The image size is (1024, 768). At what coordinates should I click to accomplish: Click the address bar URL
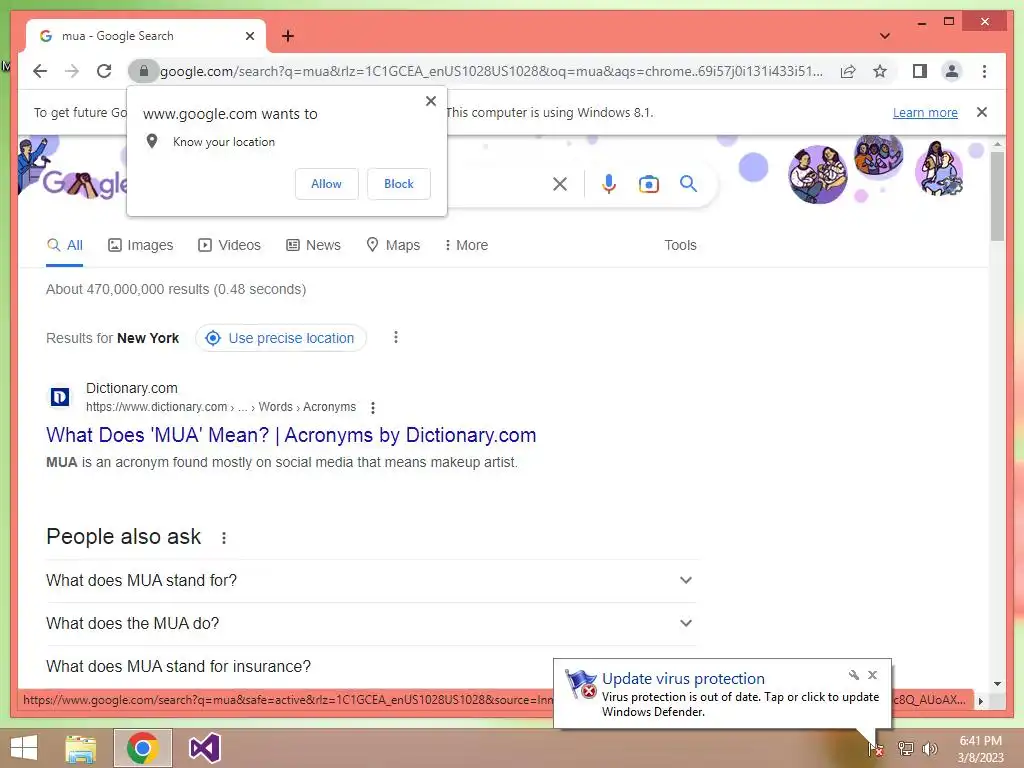491,71
